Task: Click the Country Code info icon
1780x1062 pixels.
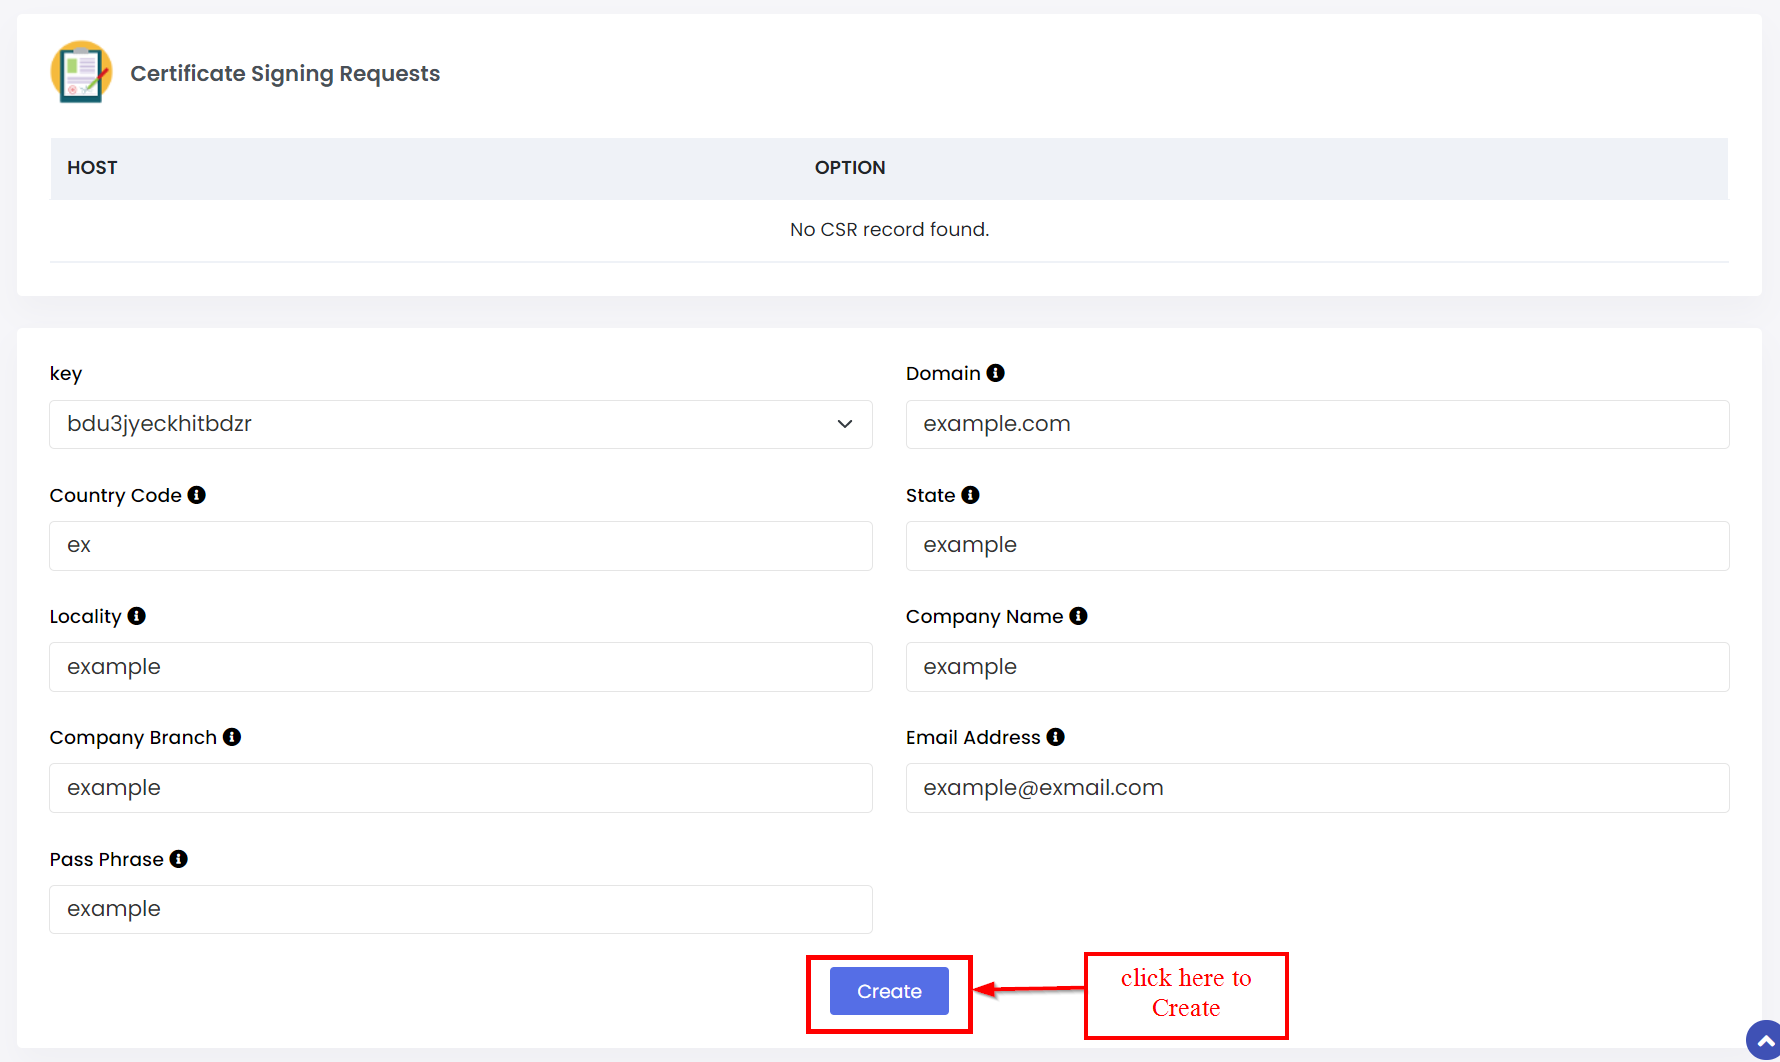Action: (x=197, y=494)
